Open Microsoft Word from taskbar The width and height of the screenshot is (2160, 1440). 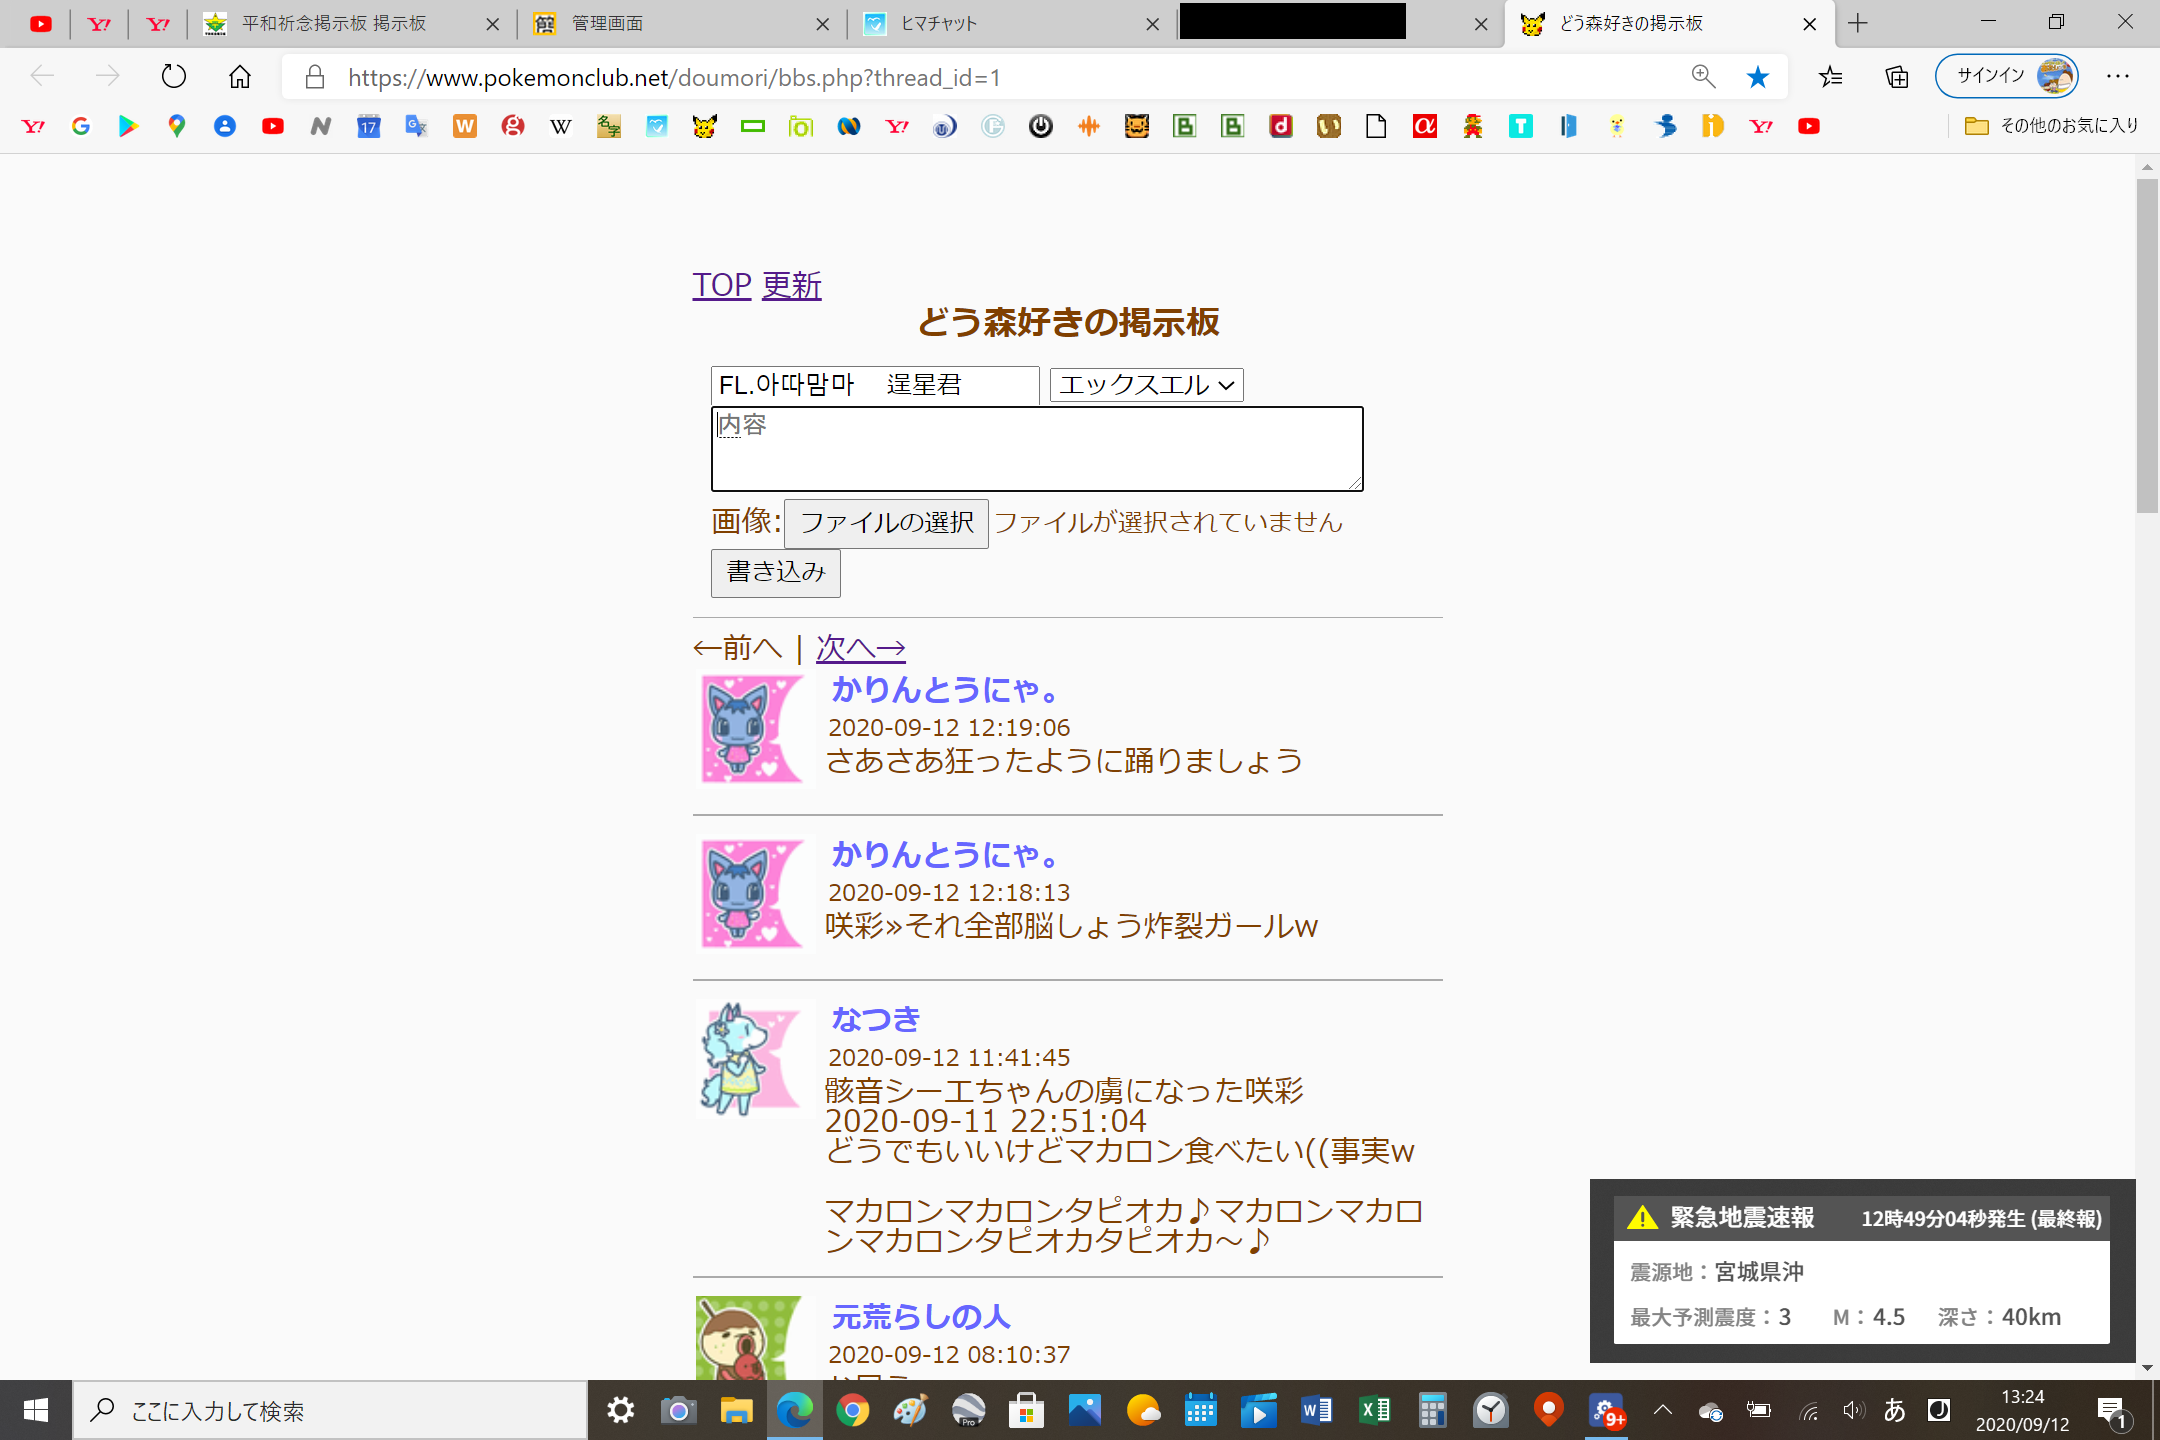(1316, 1411)
